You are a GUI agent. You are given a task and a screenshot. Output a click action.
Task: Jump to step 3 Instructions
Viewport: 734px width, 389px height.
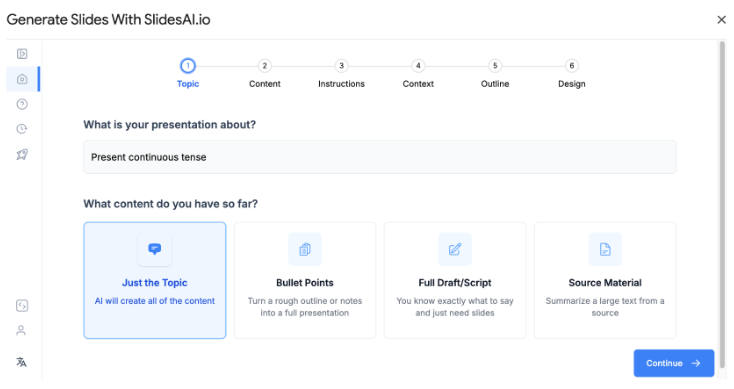[341, 74]
